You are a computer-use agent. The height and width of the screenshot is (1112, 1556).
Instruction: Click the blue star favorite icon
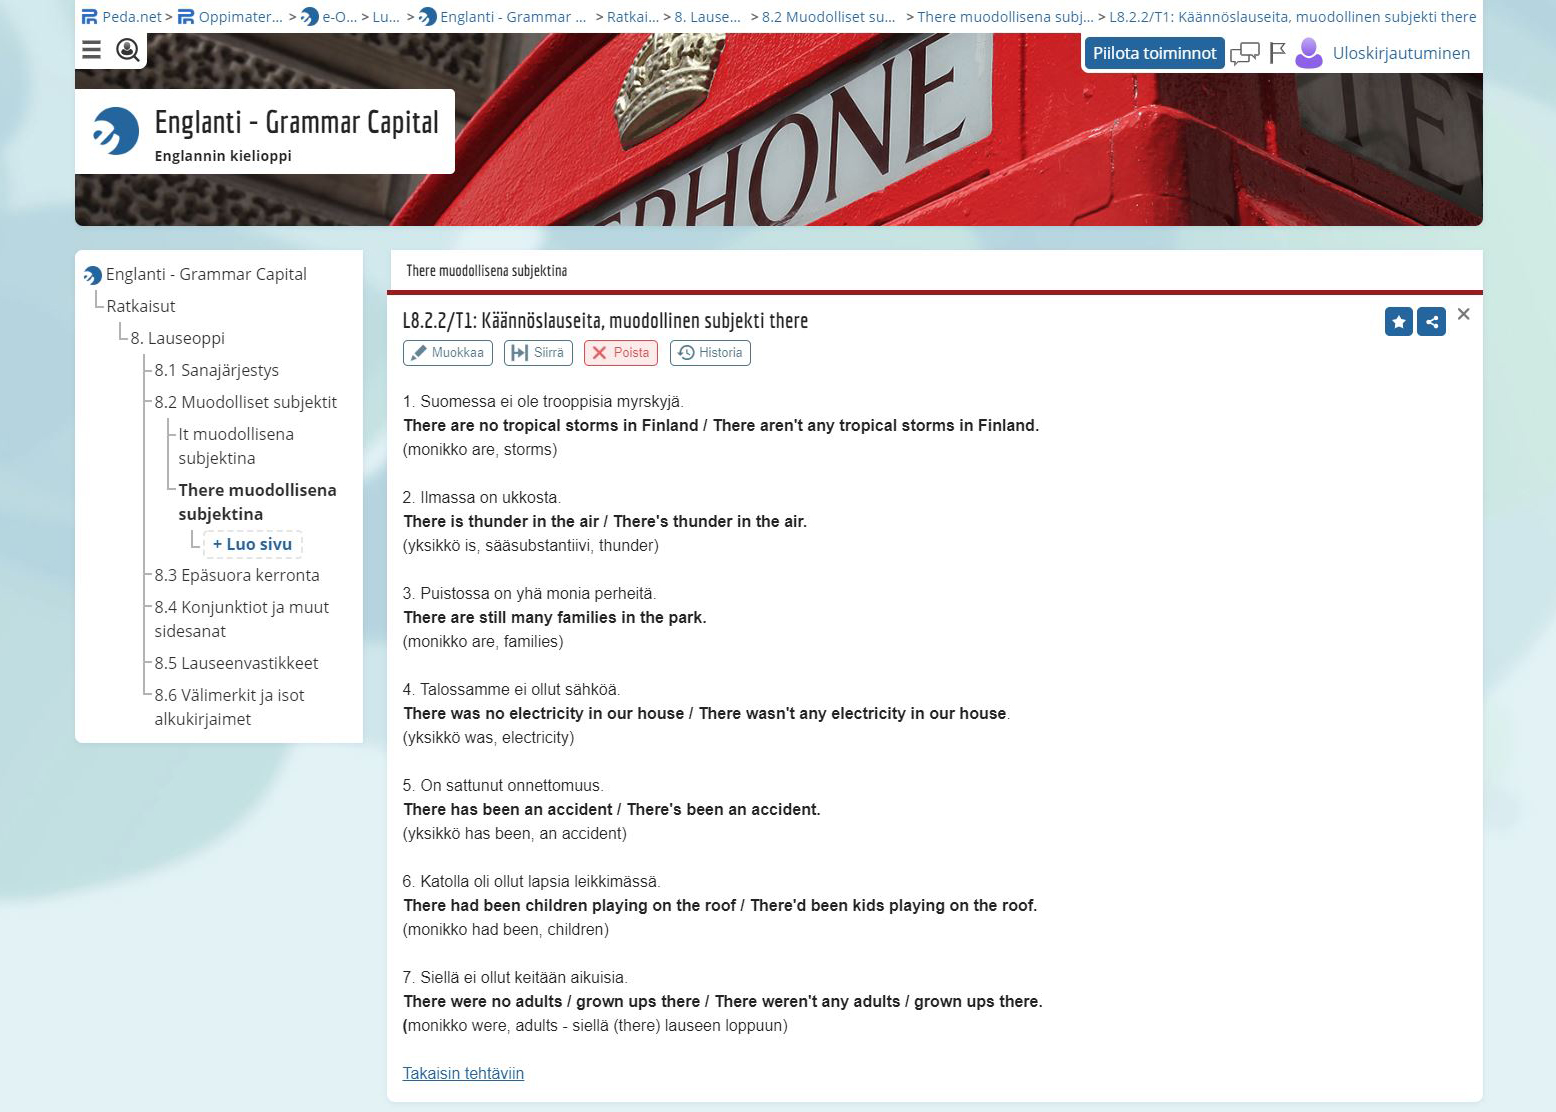pyautogui.click(x=1398, y=322)
